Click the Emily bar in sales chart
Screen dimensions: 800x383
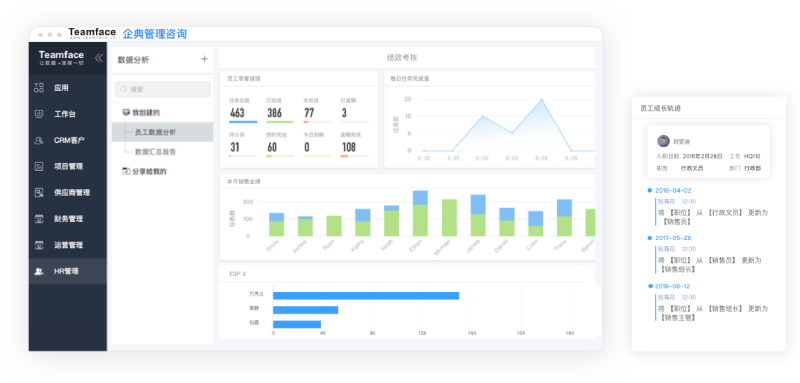coord(277,225)
